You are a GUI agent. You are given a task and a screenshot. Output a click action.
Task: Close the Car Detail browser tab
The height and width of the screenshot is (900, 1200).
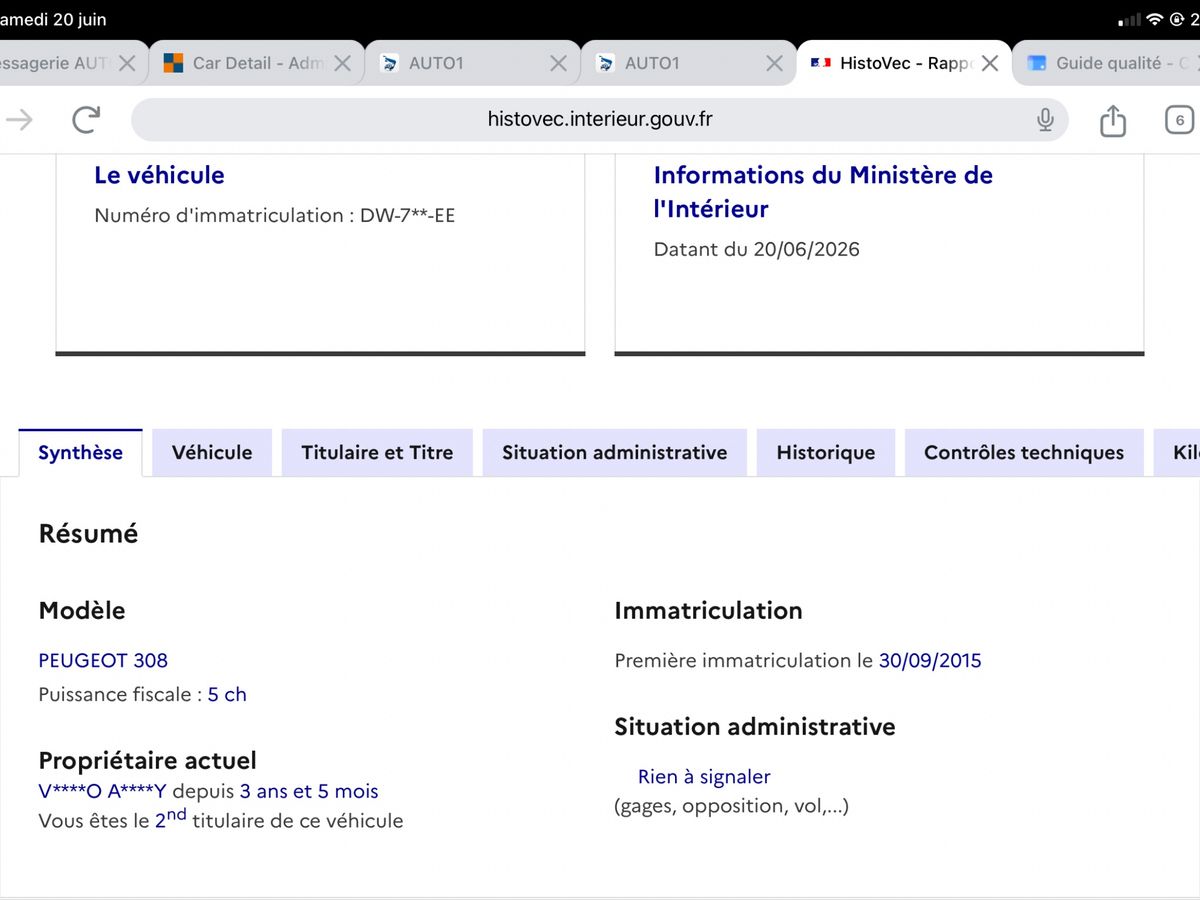342,63
